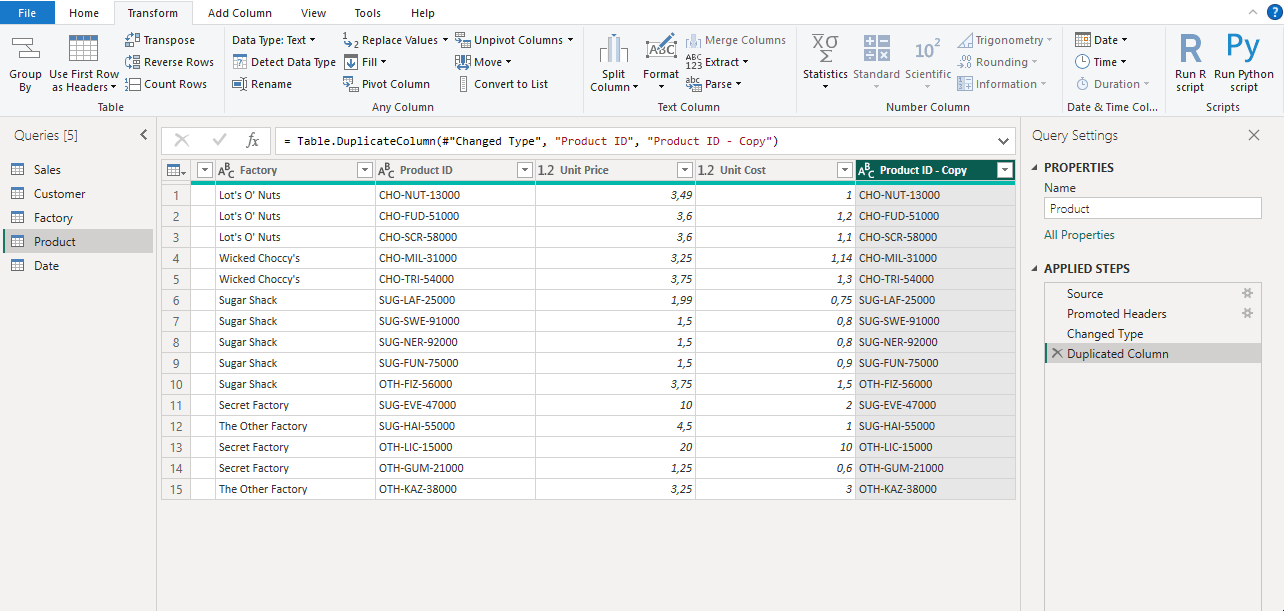Select the Sales query
Screen dimensions: 1284x611
pos(78,170)
